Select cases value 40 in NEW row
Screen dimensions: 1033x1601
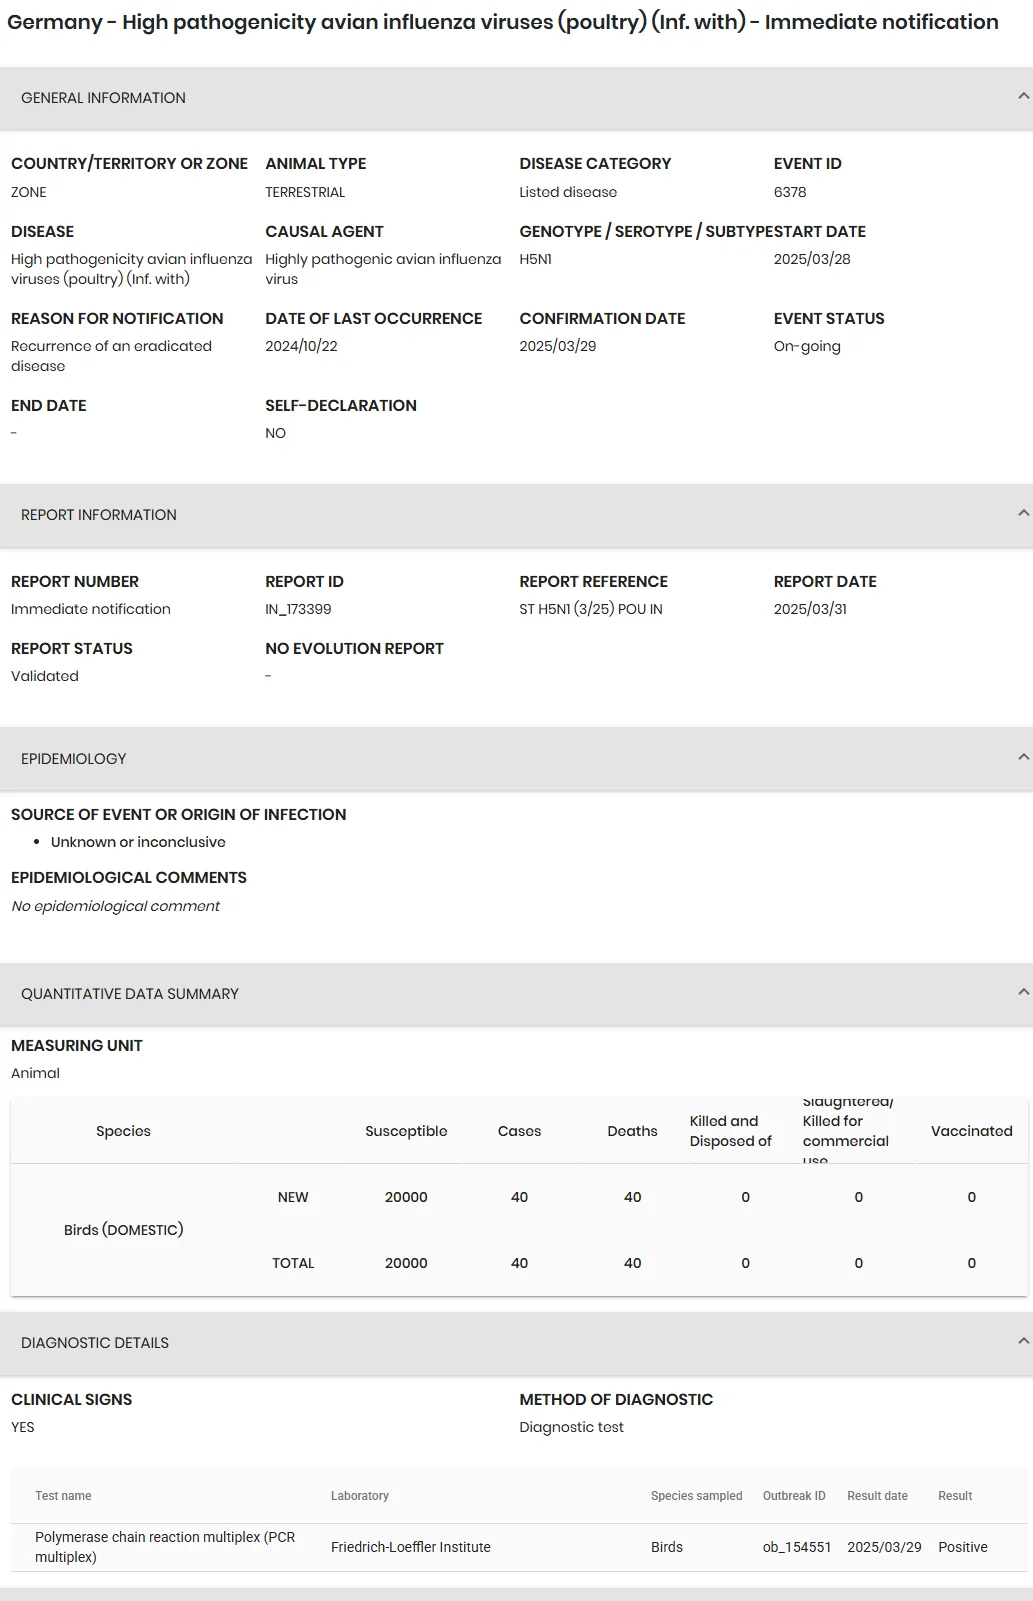click(519, 1197)
